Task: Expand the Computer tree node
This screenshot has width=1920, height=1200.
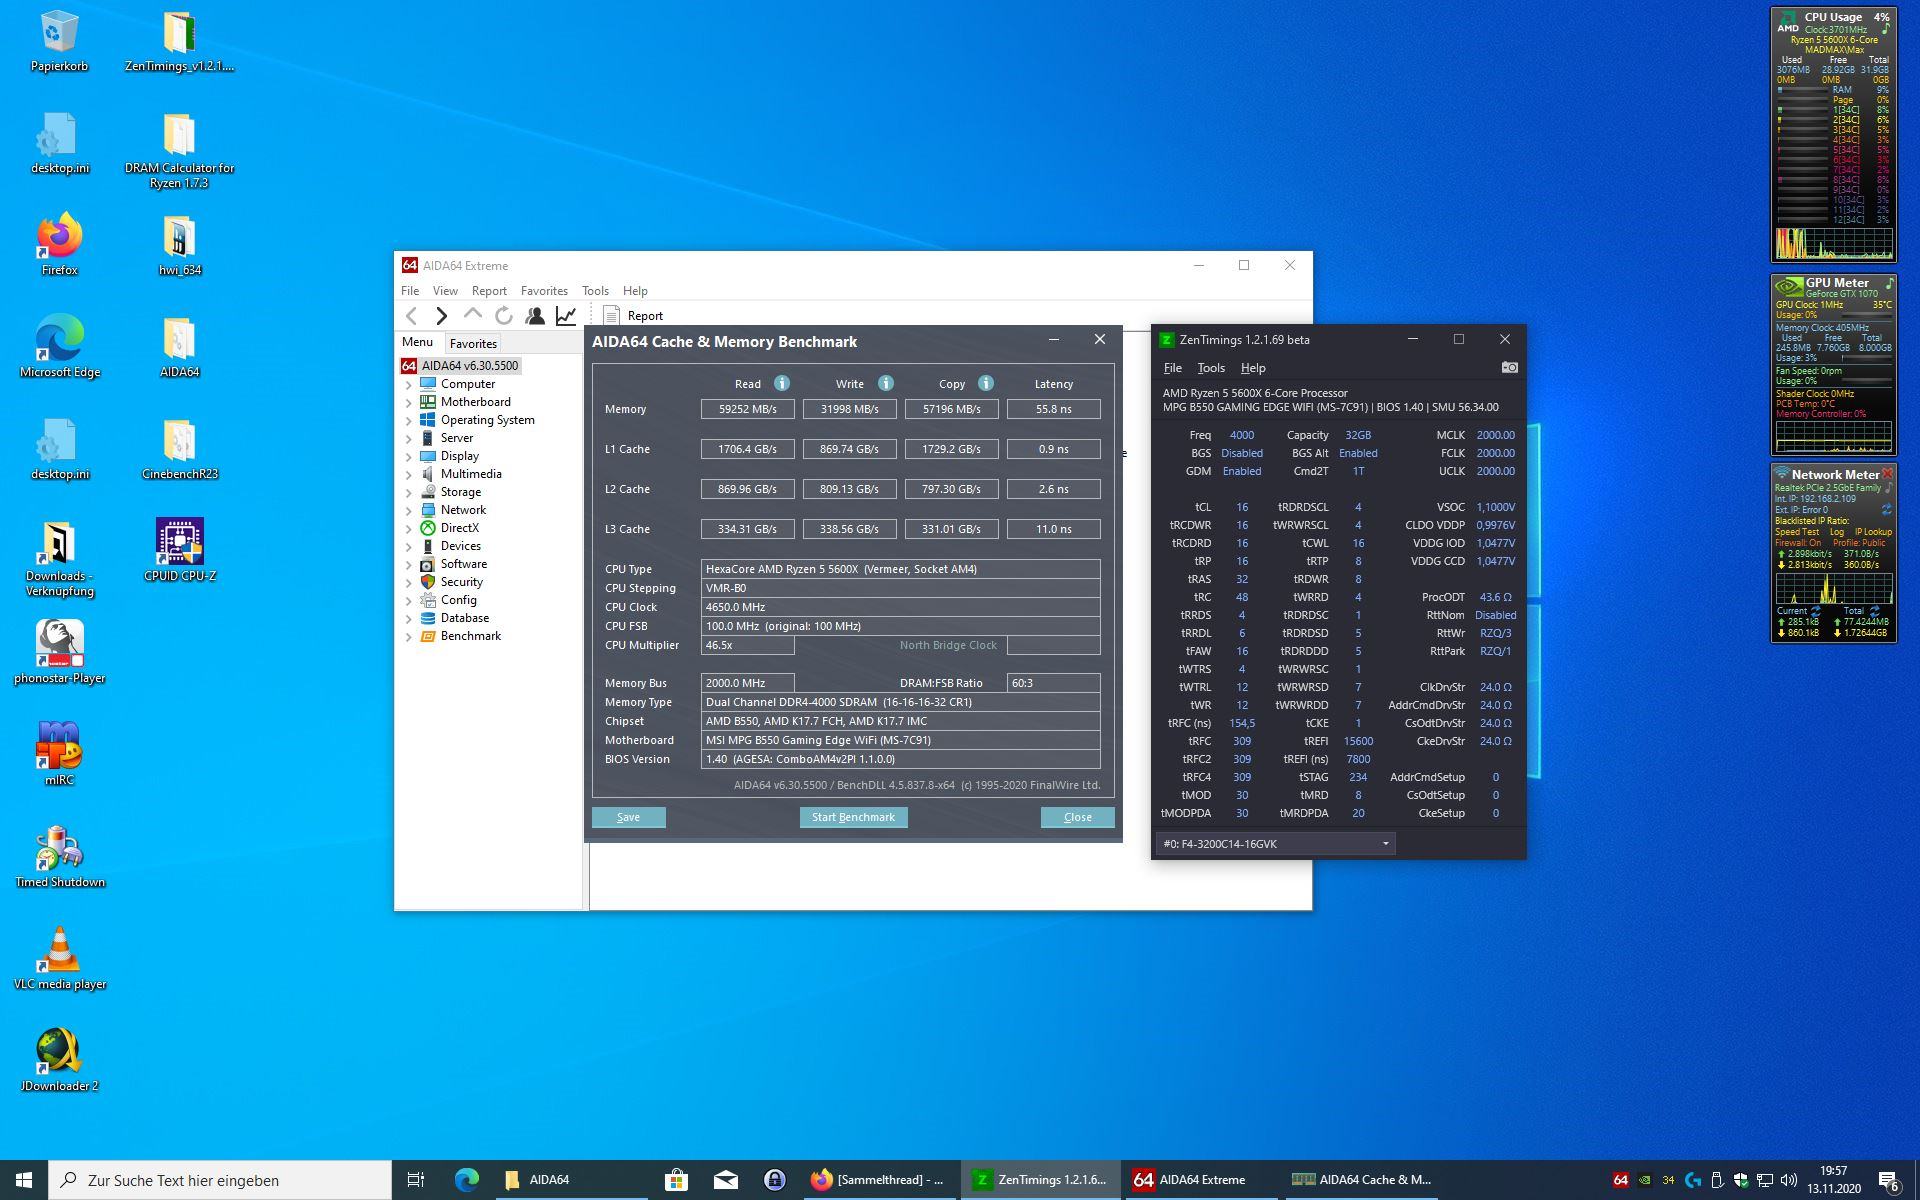Action: click(x=408, y=385)
